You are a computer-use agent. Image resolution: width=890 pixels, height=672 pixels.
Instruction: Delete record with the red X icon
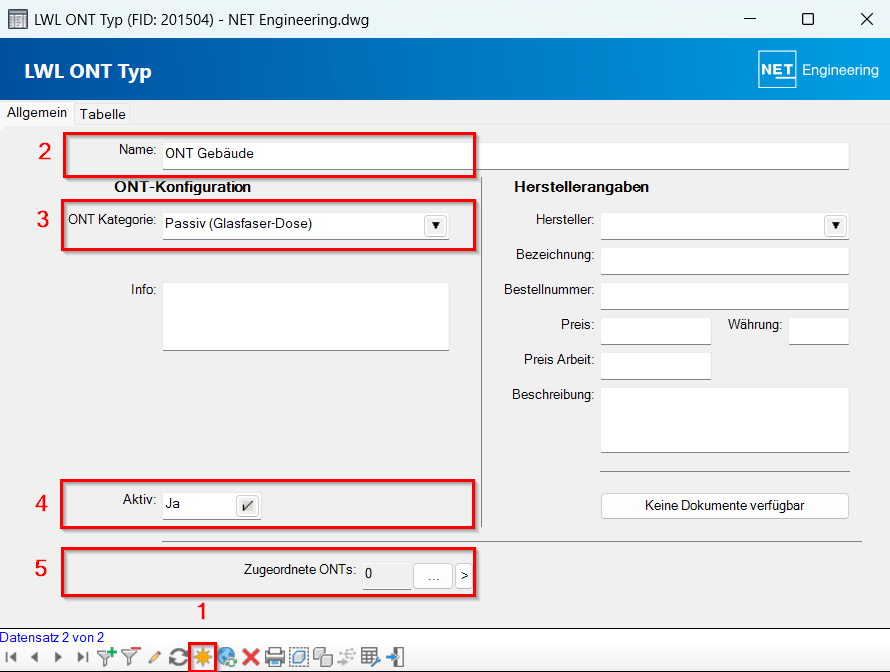pyautogui.click(x=251, y=657)
